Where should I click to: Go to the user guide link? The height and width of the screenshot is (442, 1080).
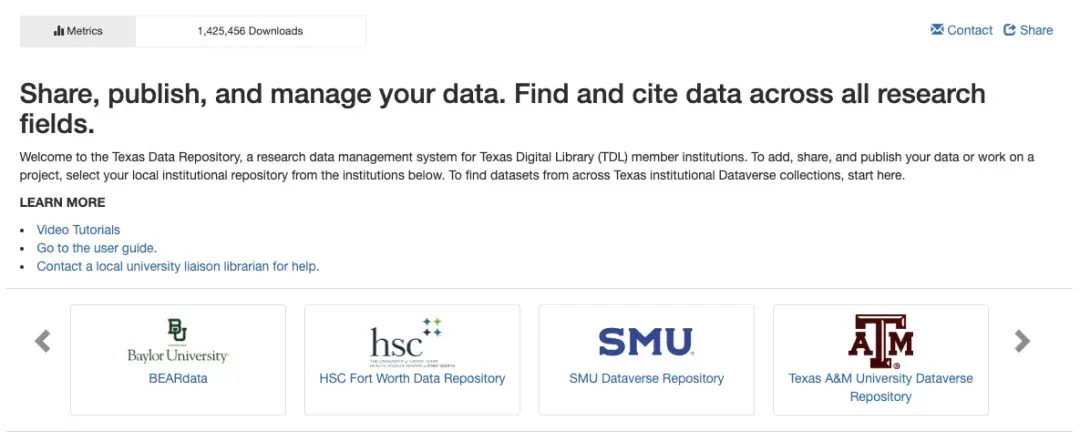(x=97, y=248)
